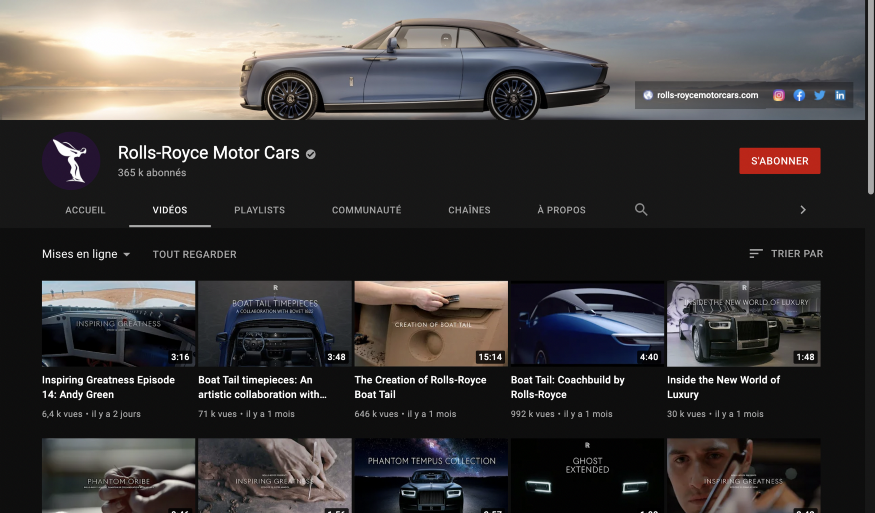Open the TRIER PAR sort menu
875x513 pixels.
[x=786, y=254]
